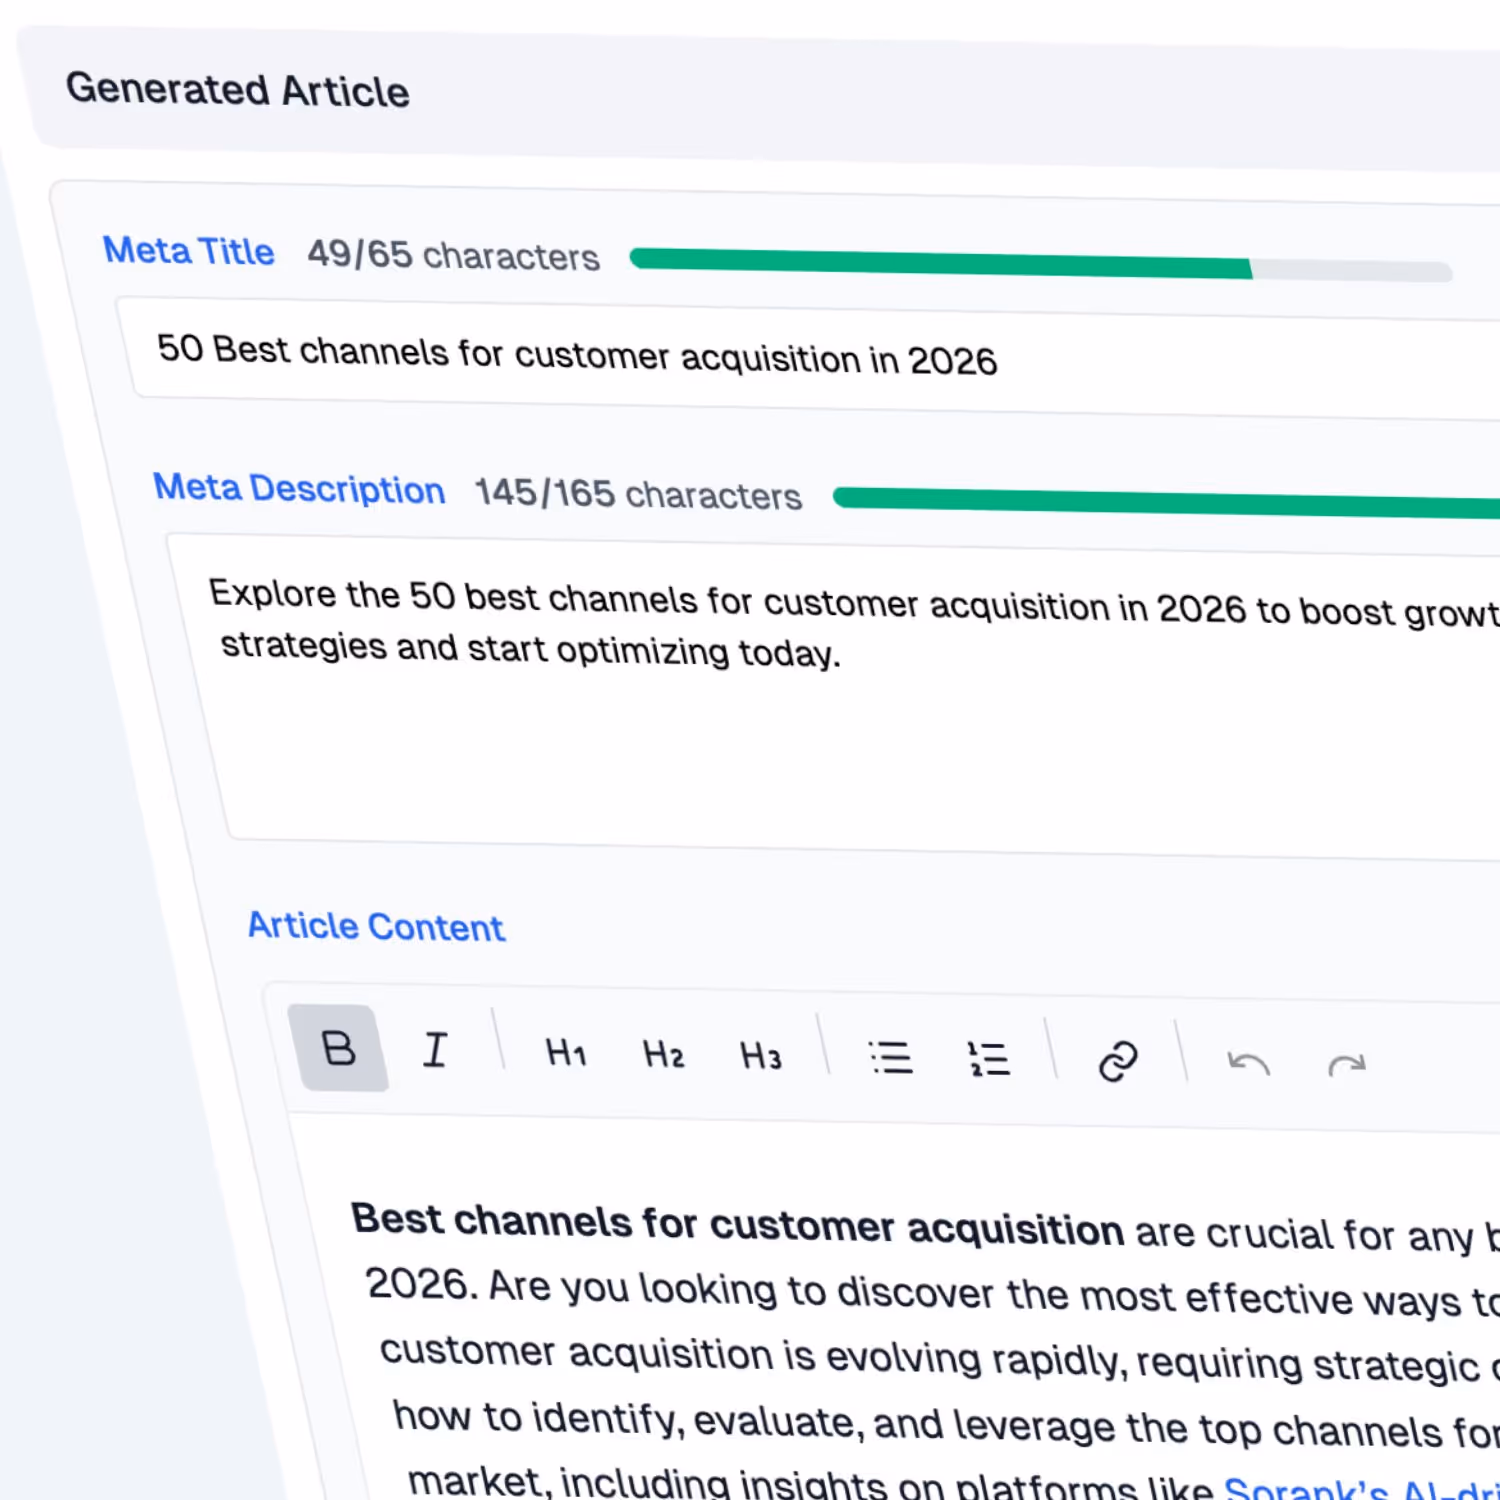
Task: Apply italic formatting
Action: [435, 1050]
